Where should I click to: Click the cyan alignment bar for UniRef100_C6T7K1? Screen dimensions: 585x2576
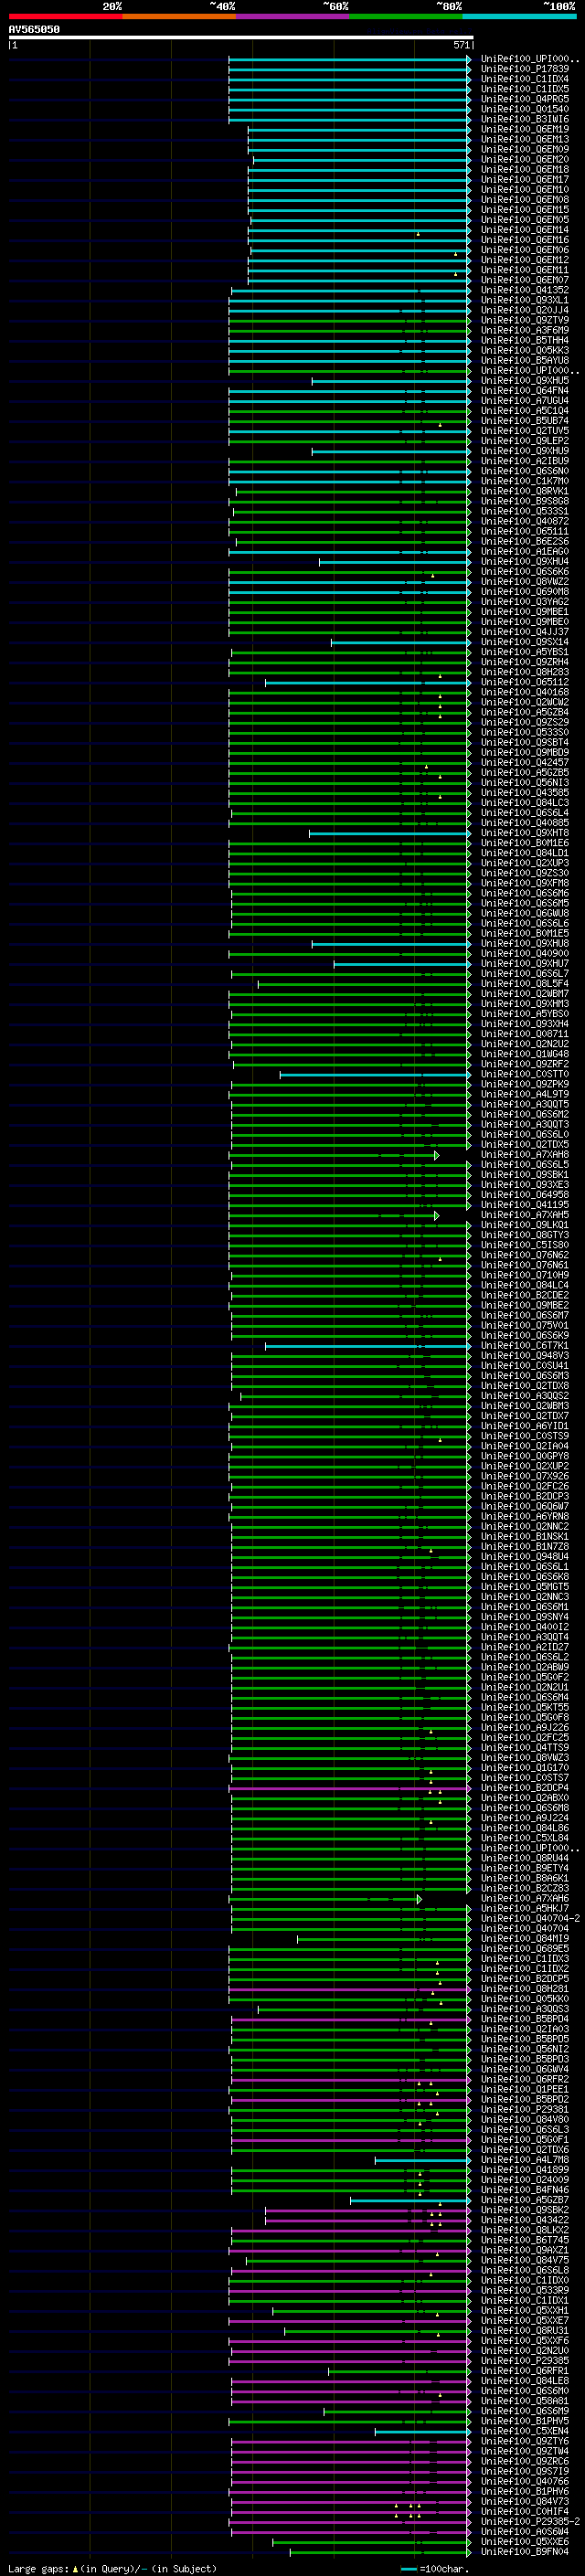click(x=366, y=1347)
